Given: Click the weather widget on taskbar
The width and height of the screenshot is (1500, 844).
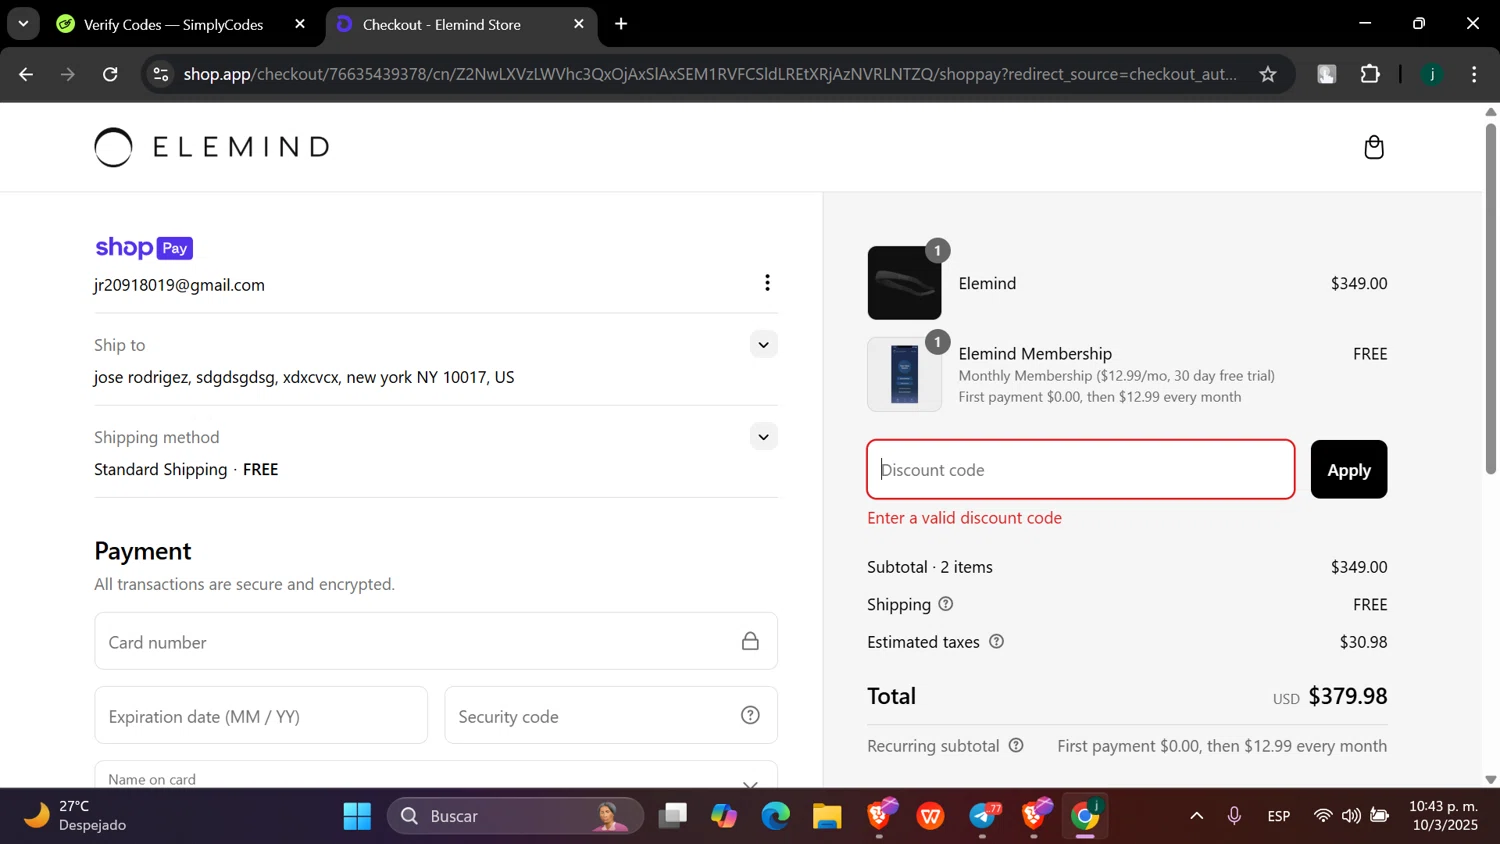Looking at the screenshot, I should 76,816.
